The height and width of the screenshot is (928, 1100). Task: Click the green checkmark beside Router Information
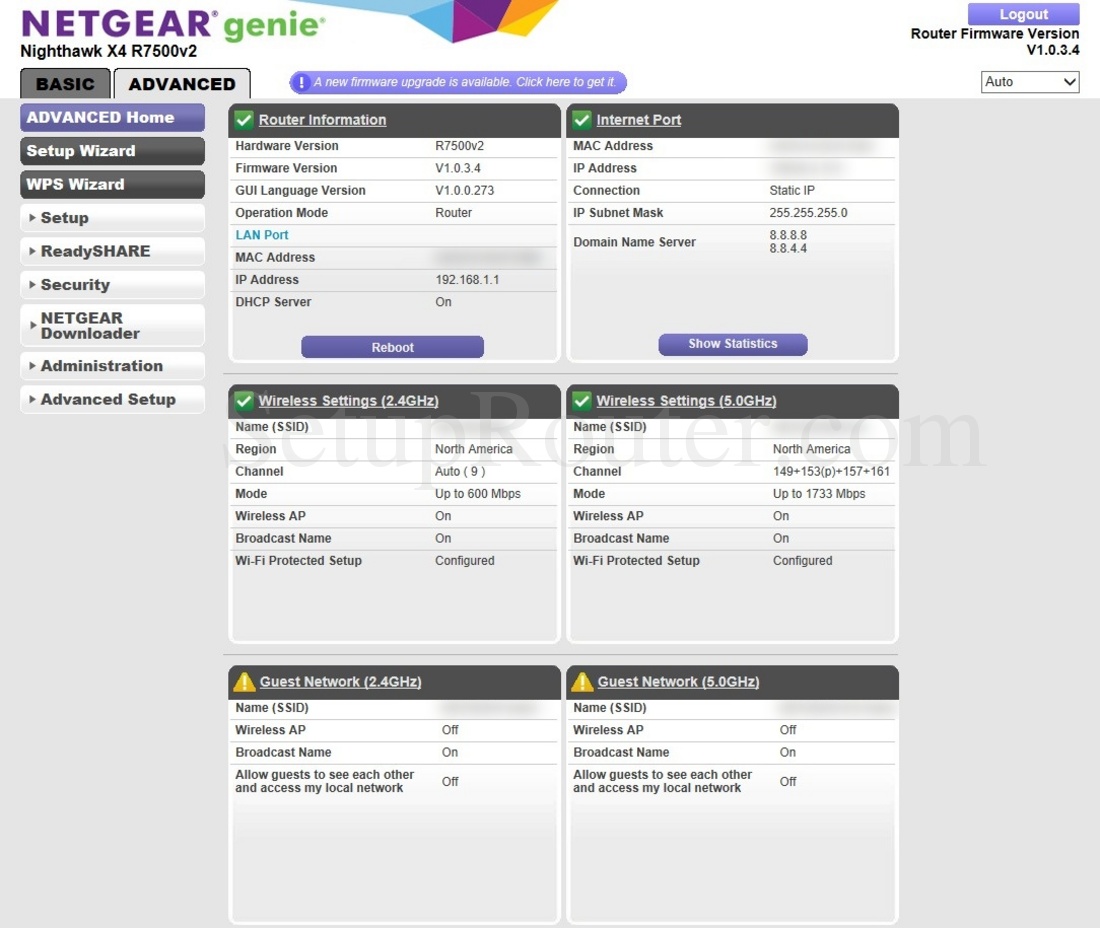[x=243, y=119]
